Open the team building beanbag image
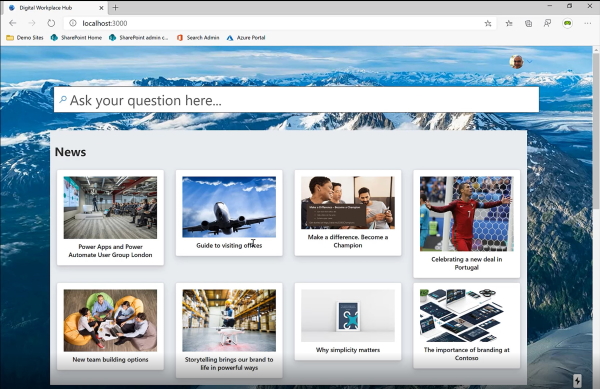Viewport: 600px width, 389px height. (110, 321)
